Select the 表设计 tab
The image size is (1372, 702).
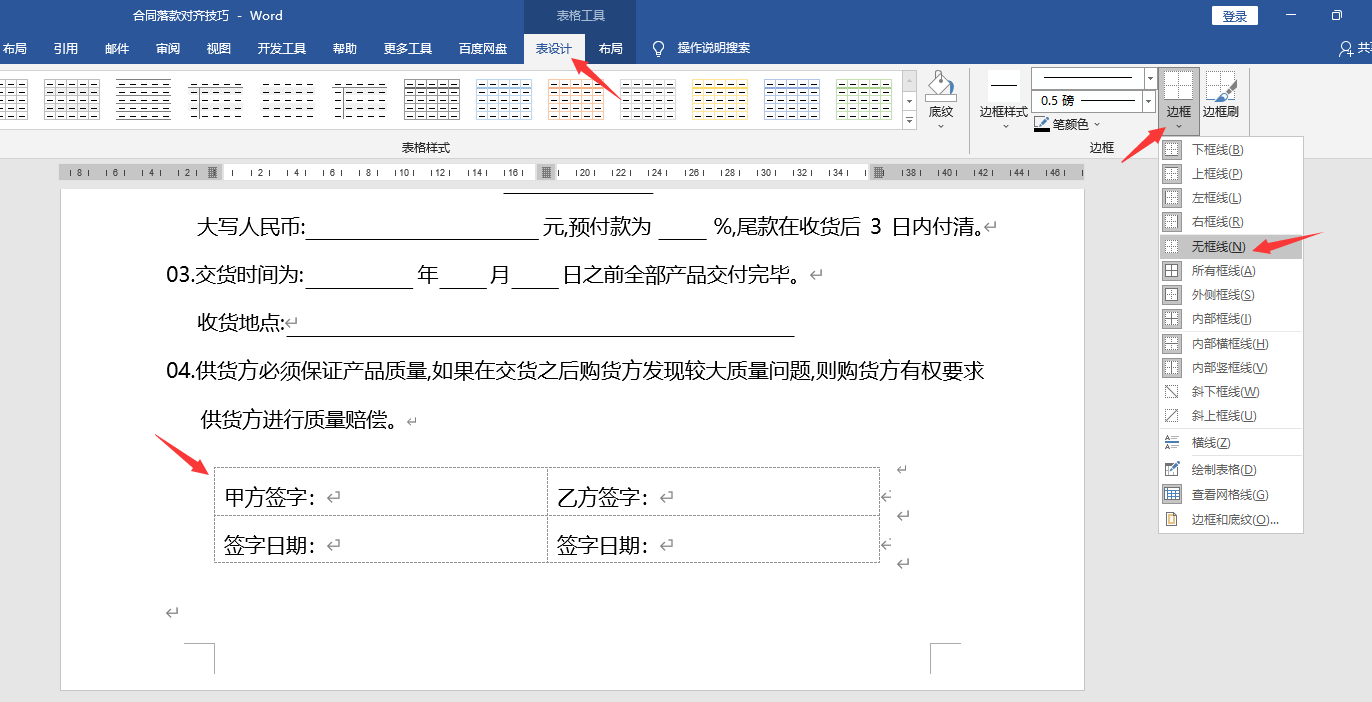pos(554,48)
